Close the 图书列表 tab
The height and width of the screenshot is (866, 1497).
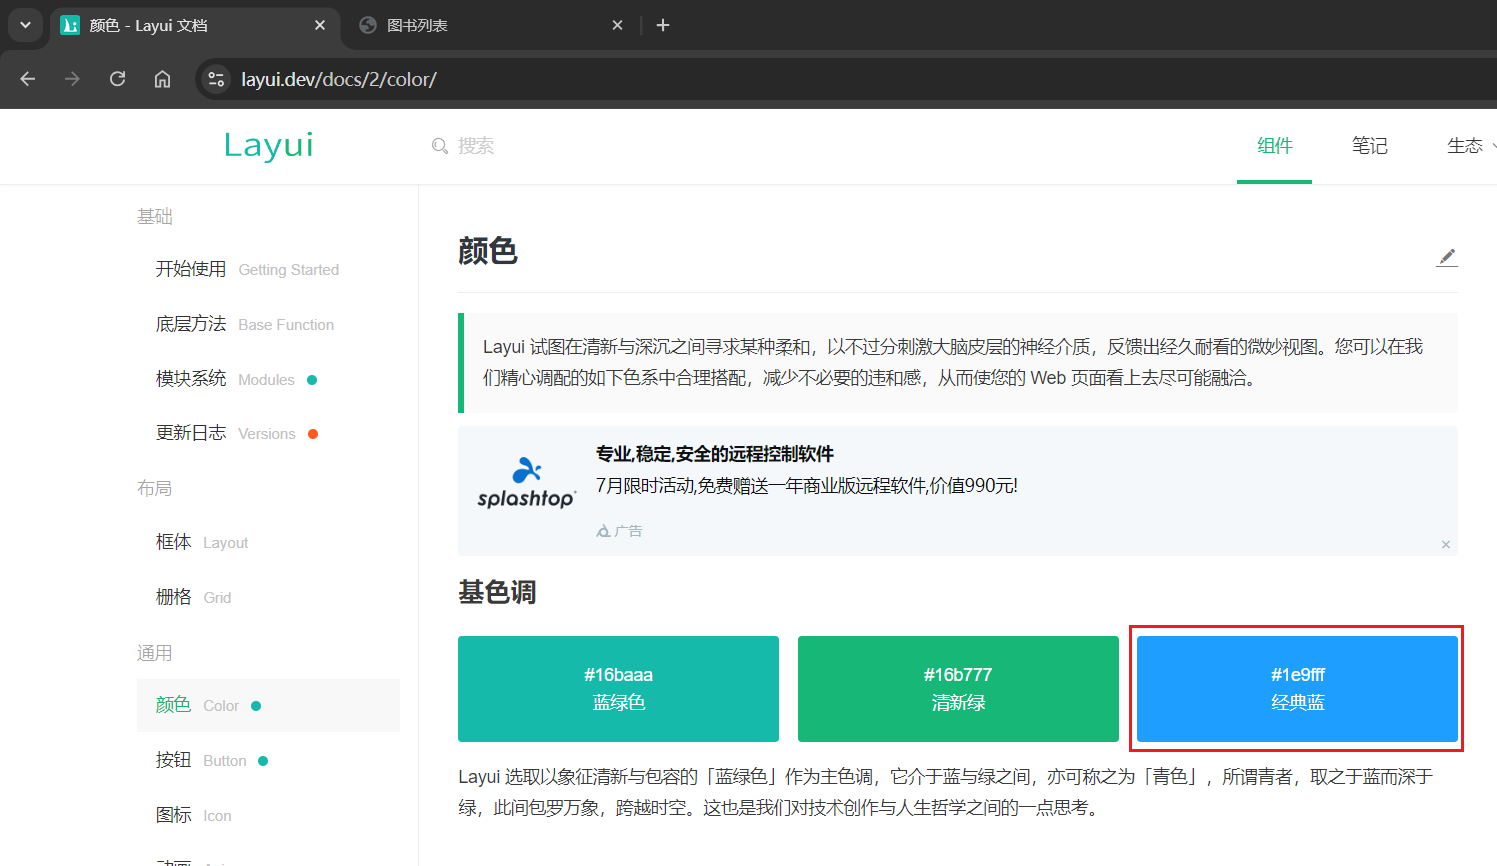[x=618, y=25]
